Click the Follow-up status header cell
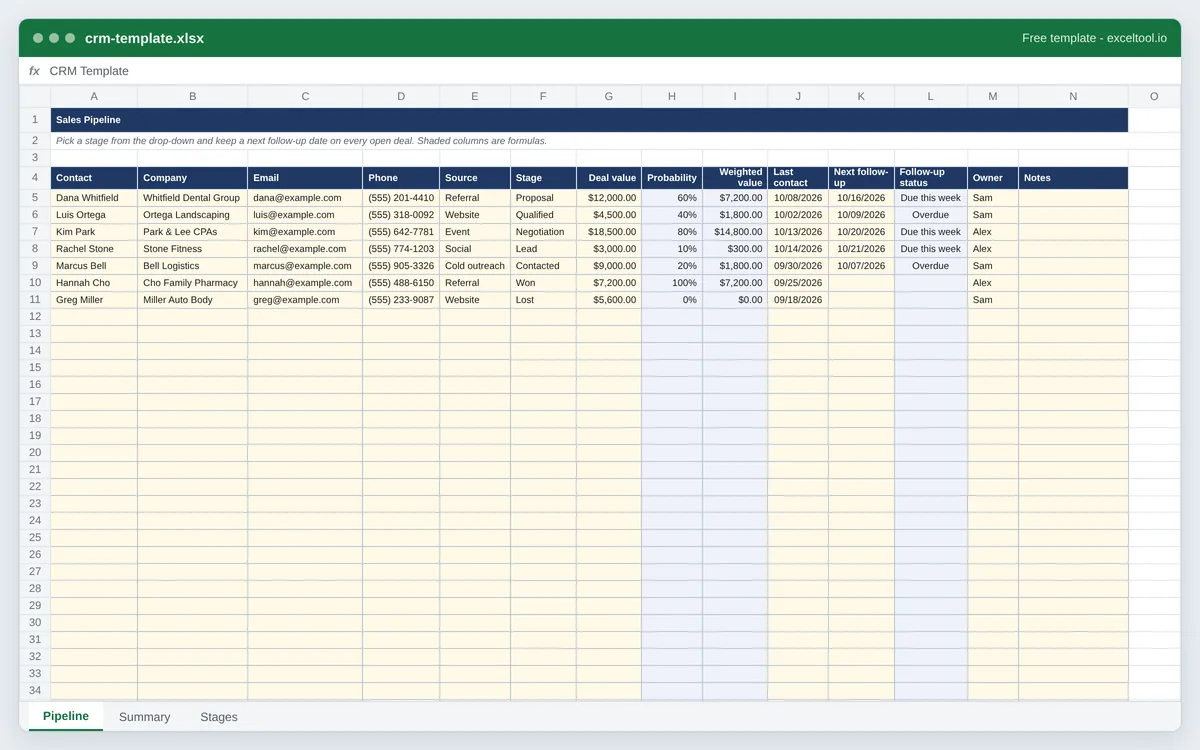The height and width of the screenshot is (750, 1200). point(931,178)
